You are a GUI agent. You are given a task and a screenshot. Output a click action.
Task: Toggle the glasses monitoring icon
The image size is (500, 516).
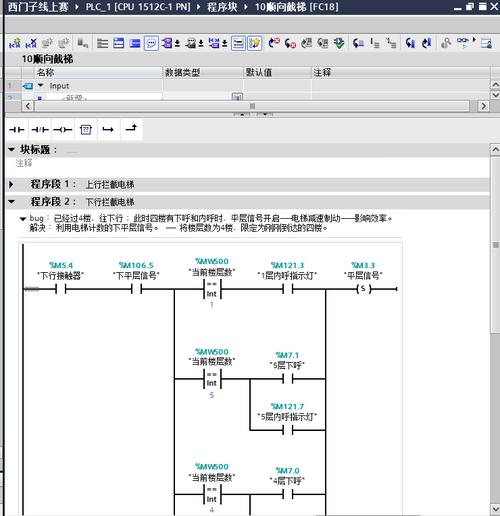pyautogui.click(x=463, y=43)
